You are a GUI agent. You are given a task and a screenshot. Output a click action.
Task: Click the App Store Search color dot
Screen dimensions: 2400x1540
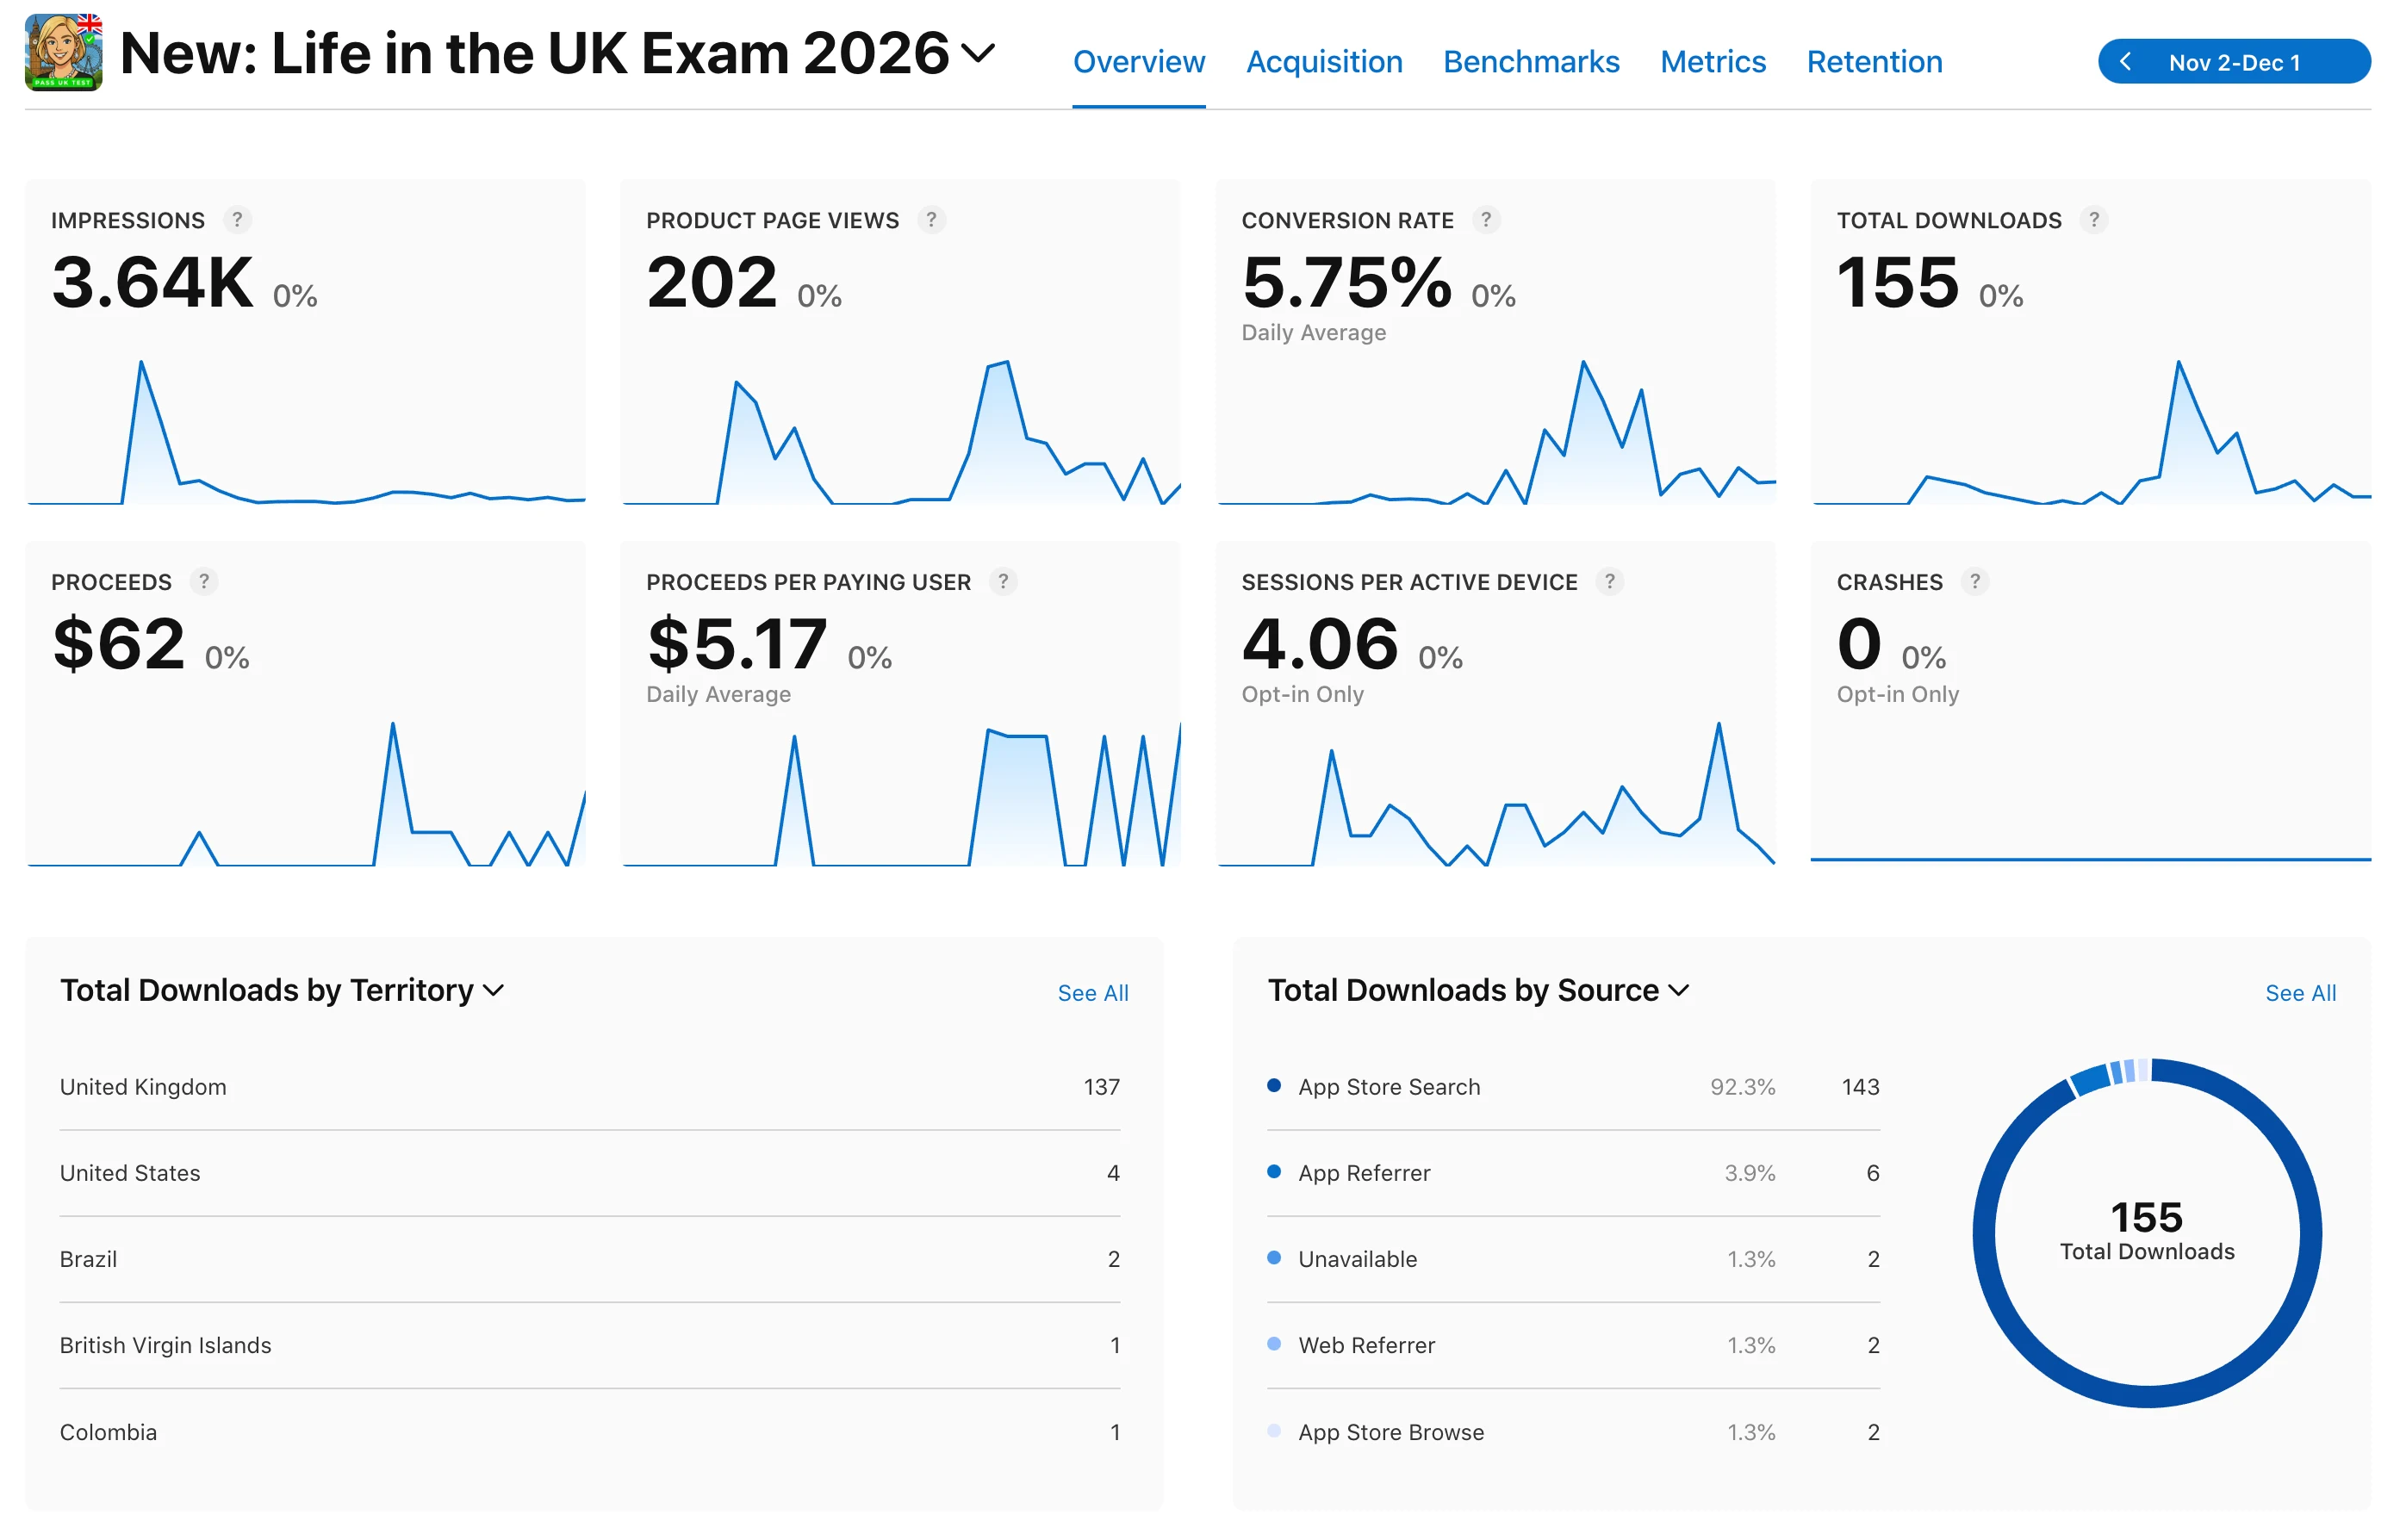(x=1274, y=1086)
